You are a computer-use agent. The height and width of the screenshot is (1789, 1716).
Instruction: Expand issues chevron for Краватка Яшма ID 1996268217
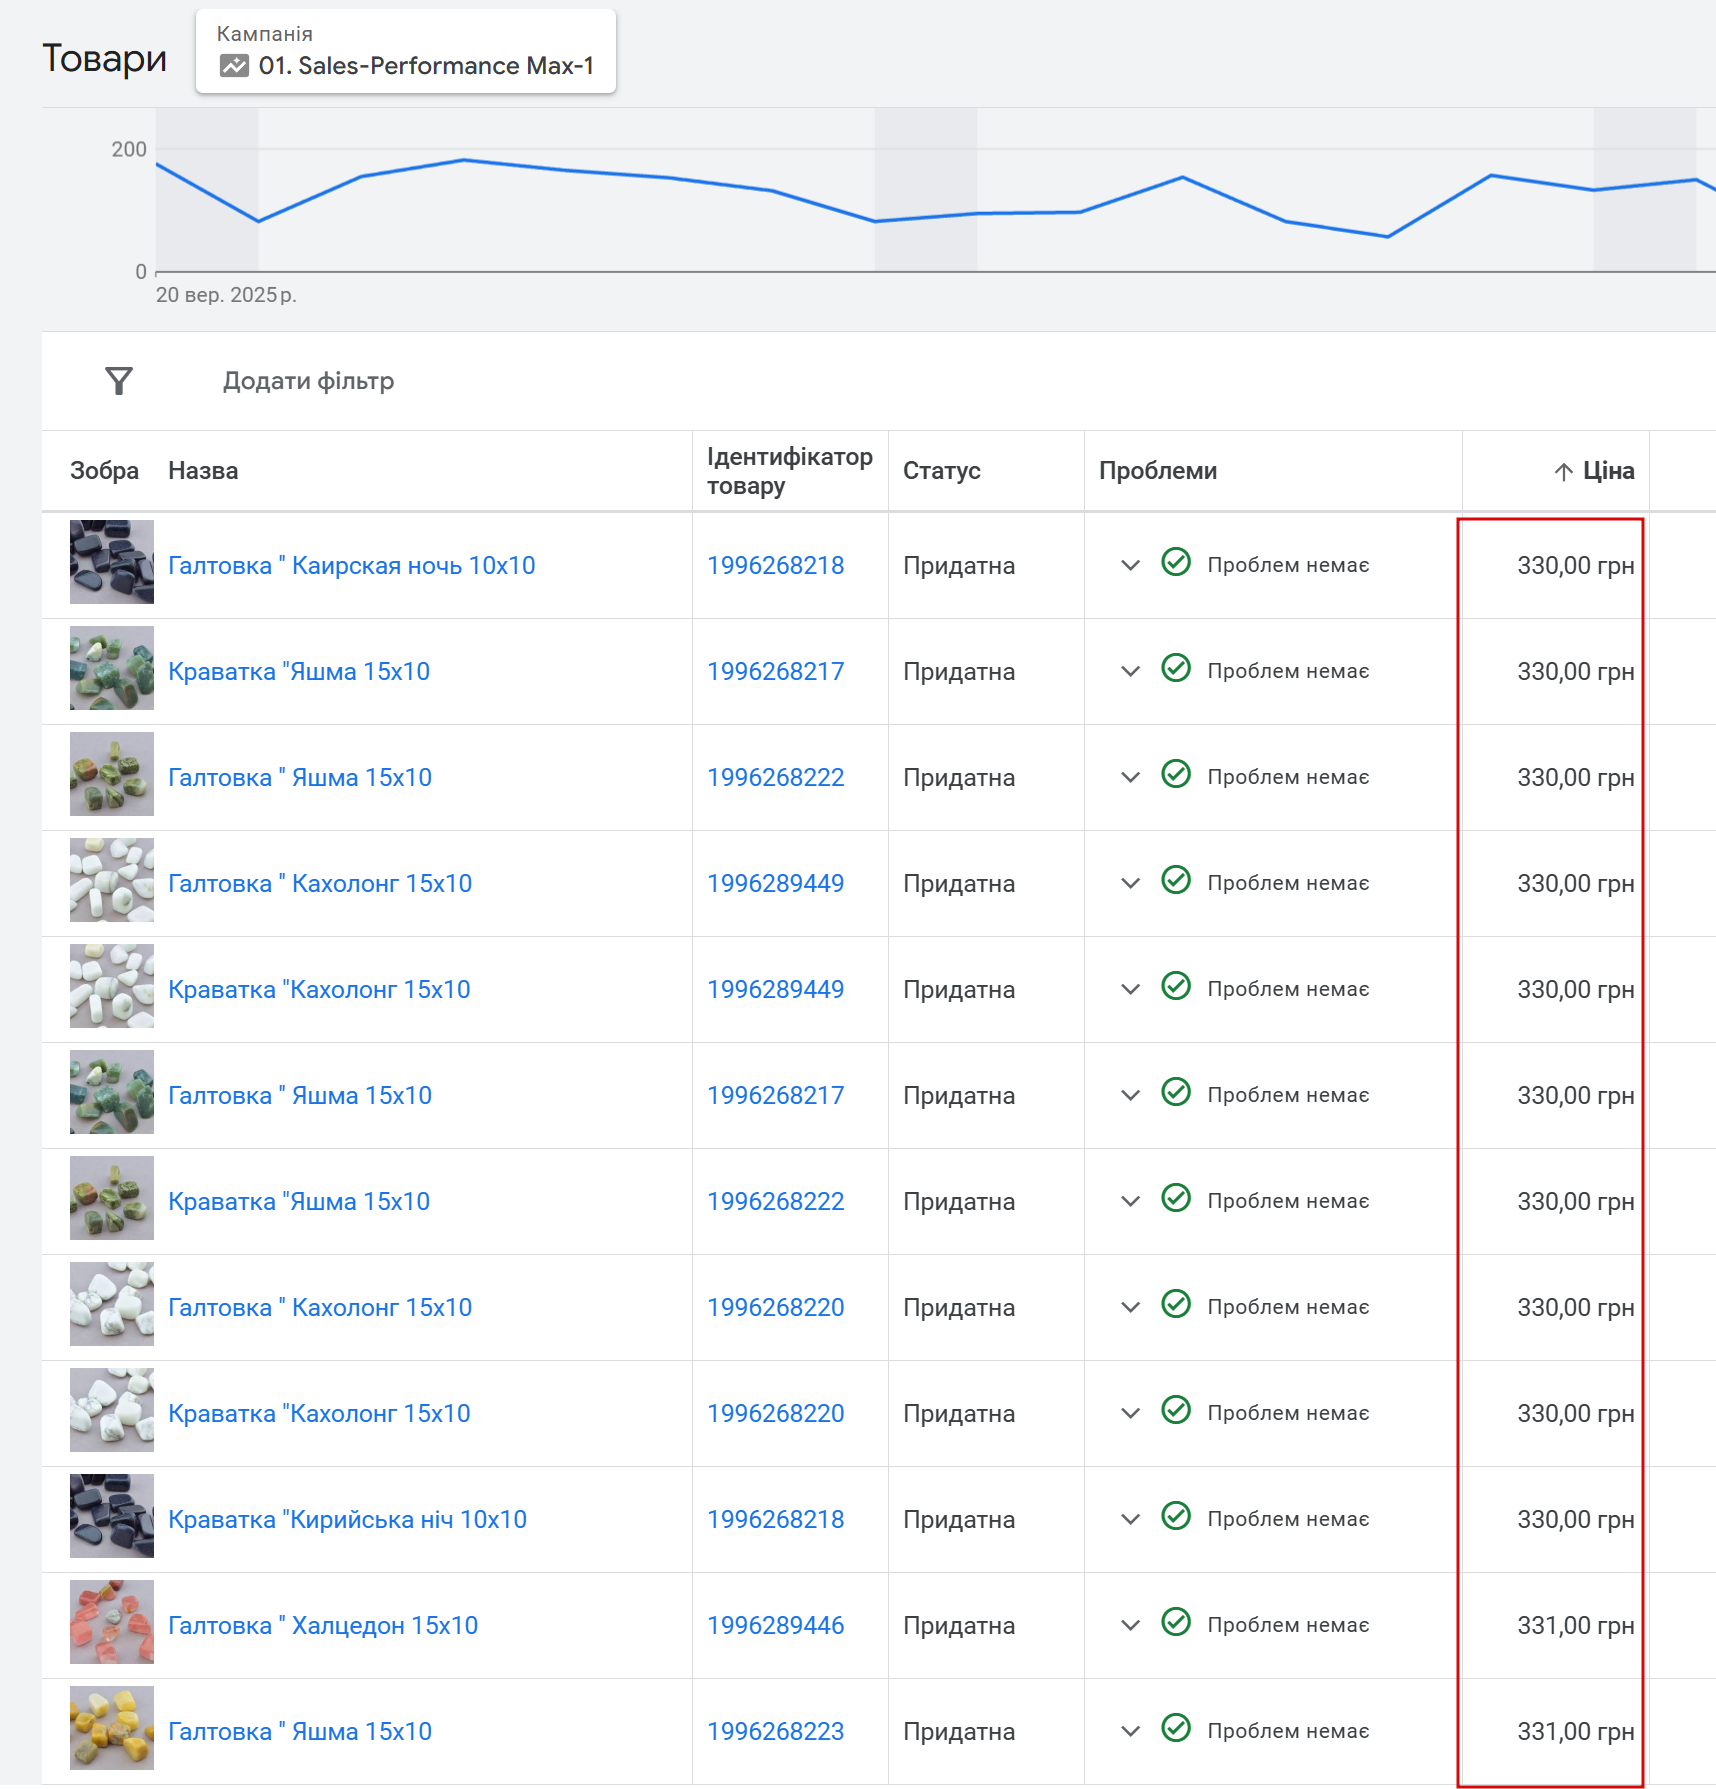pyautogui.click(x=1131, y=671)
